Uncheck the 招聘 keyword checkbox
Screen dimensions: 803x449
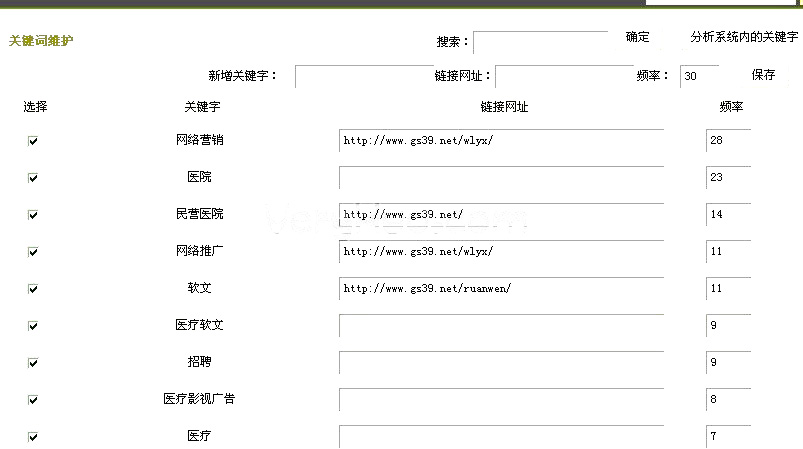tap(33, 363)
